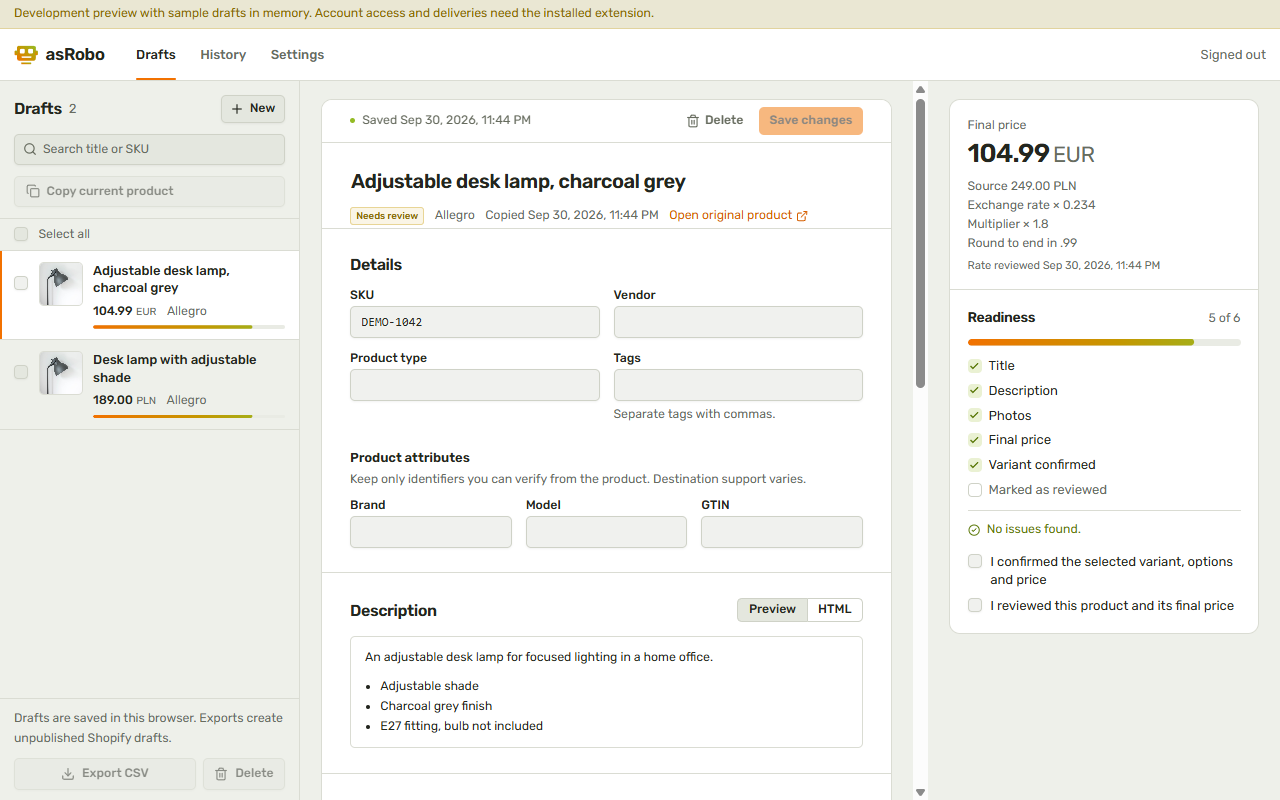The width and height of the screenshot is (1280, 800).
Task: Click the Tags input field
Action: 738,385
